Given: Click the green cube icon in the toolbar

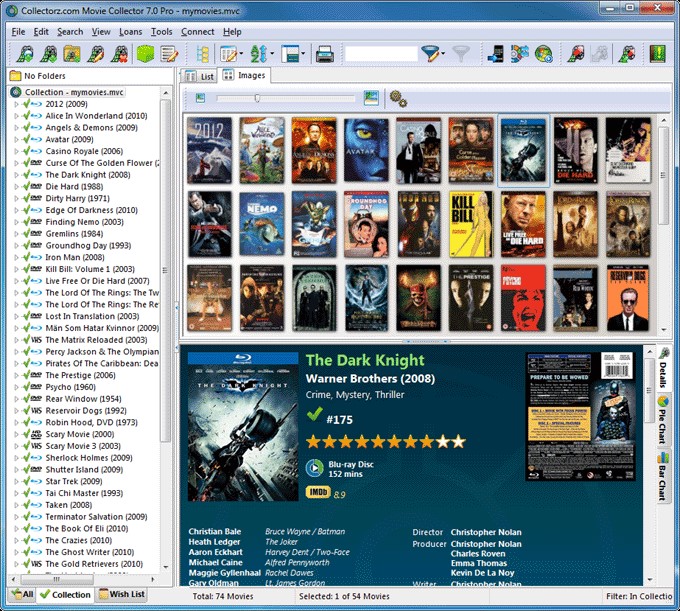Looking at the screenshot, I should pos(145,54).
